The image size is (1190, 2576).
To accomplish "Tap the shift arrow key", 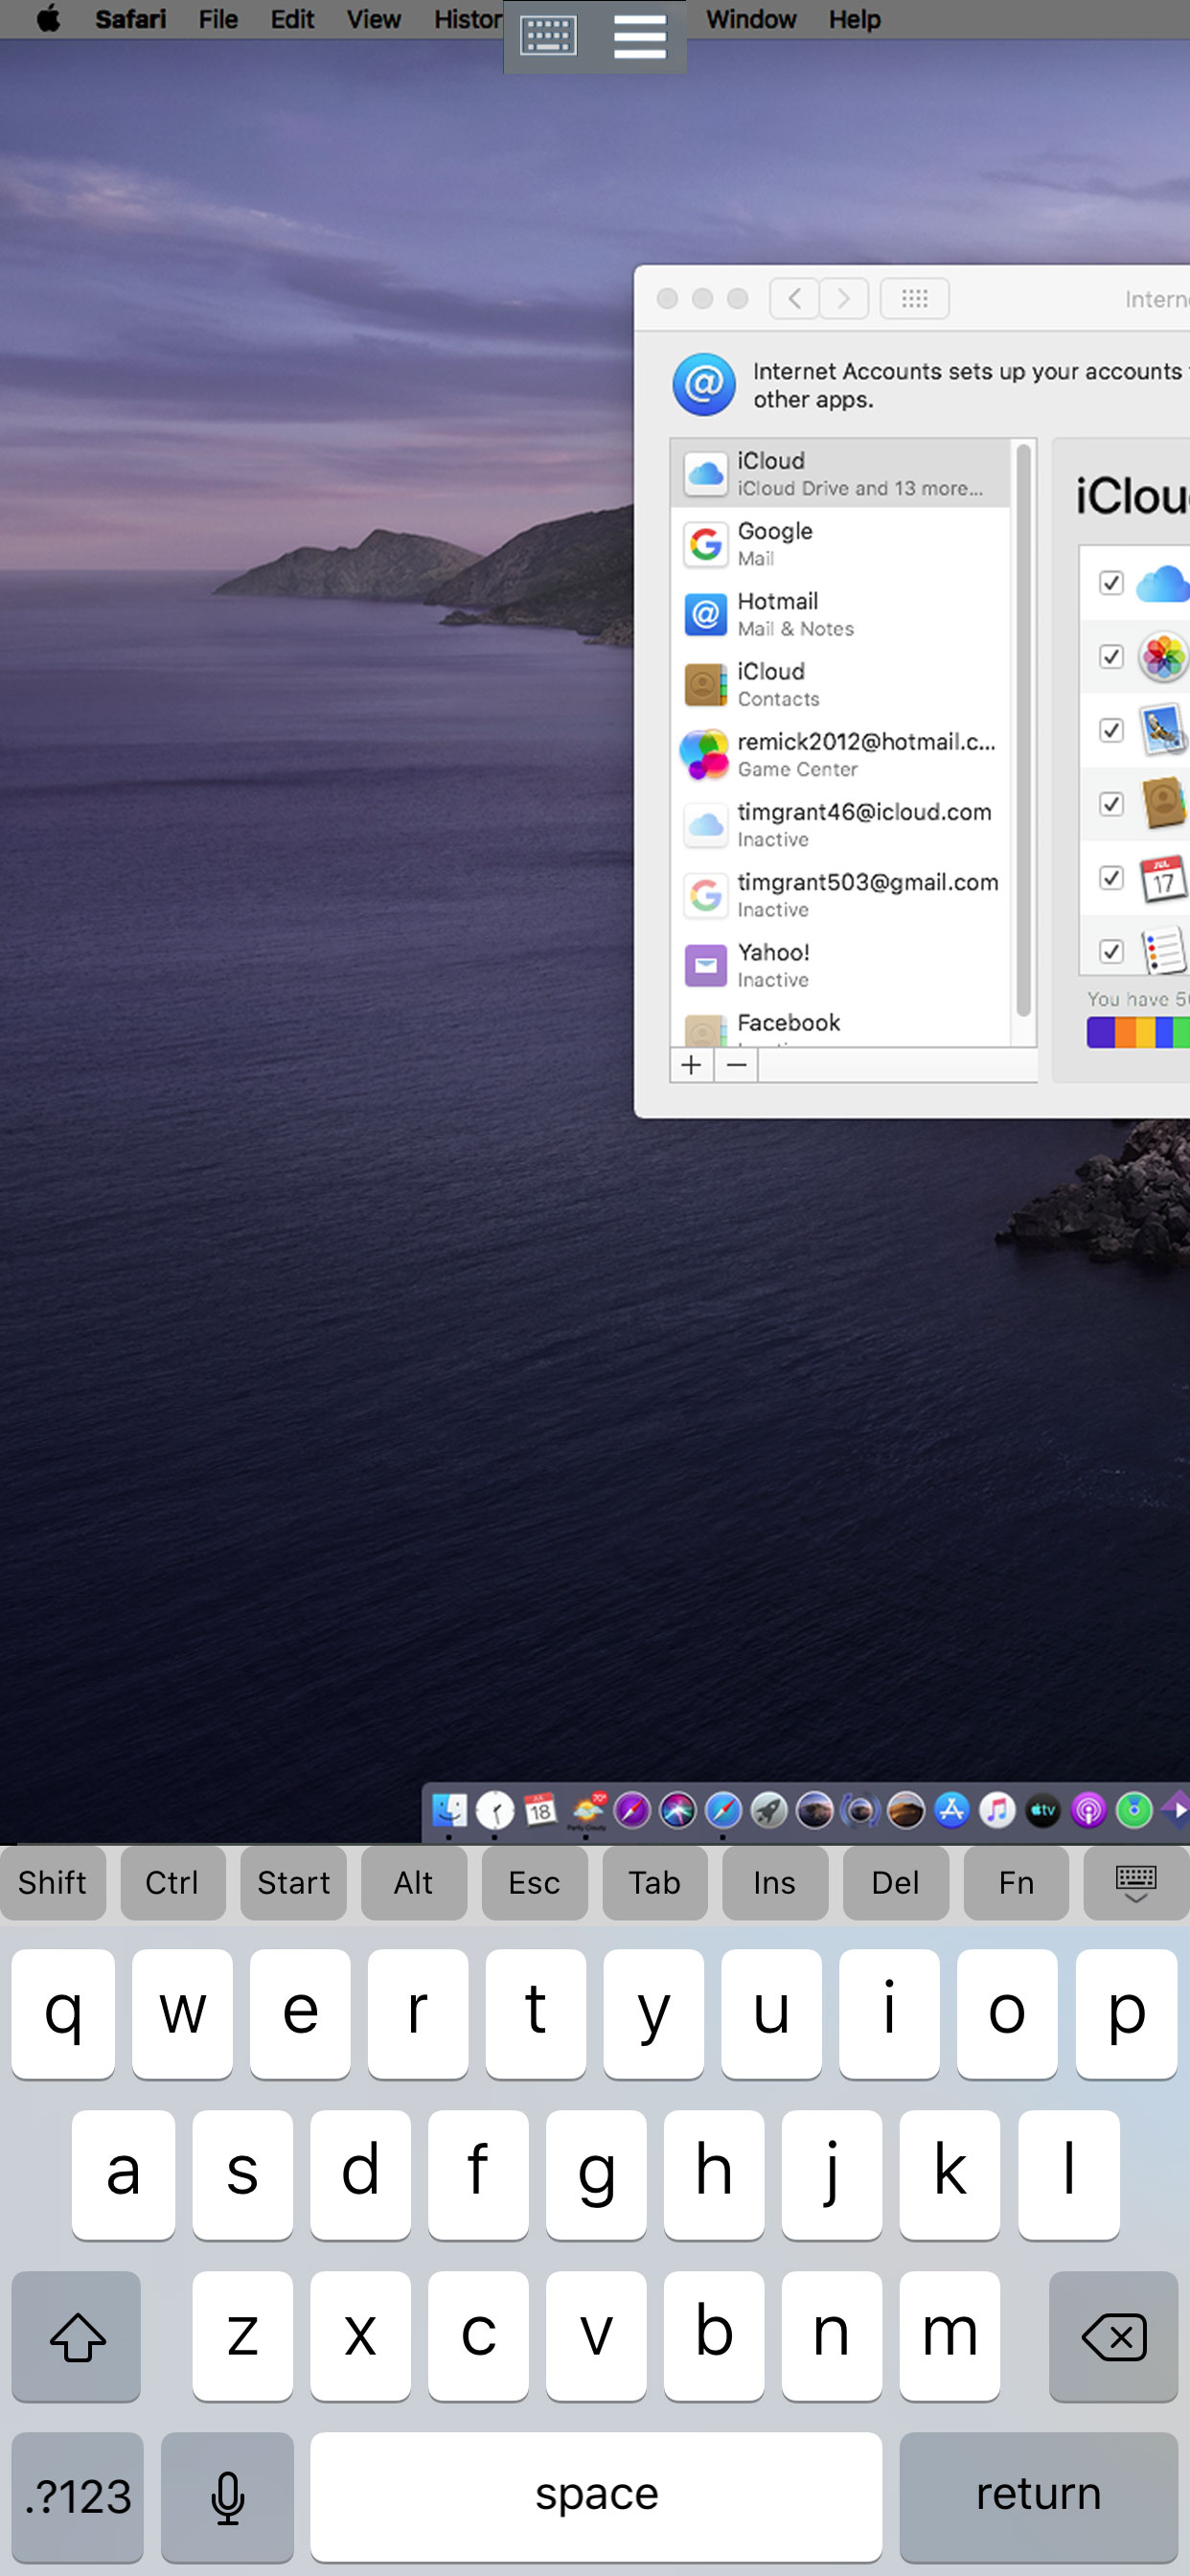I will tap(76, 2337).
